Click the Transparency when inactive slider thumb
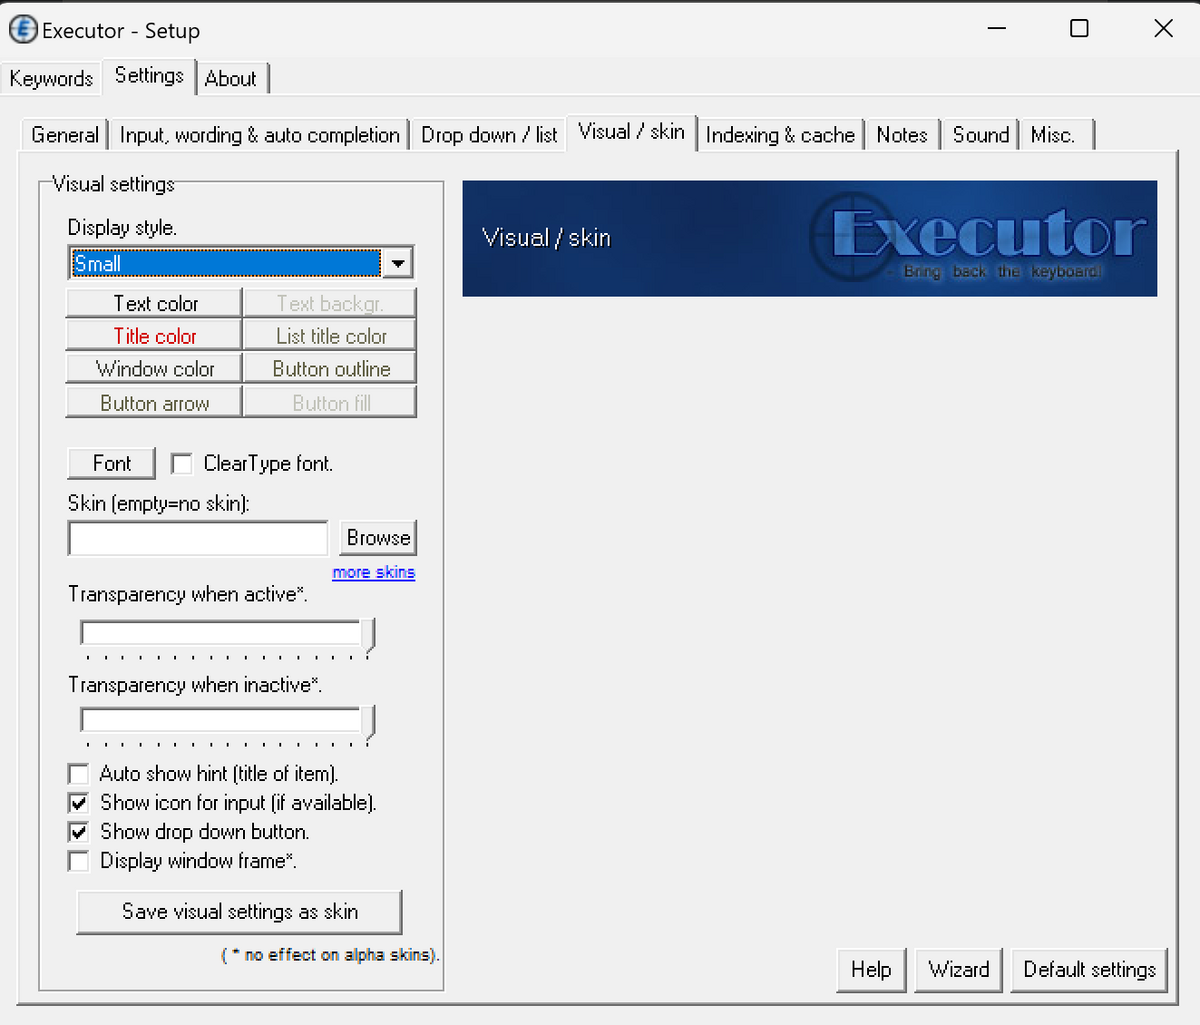1200x1025 pixels. coord(369,724)
